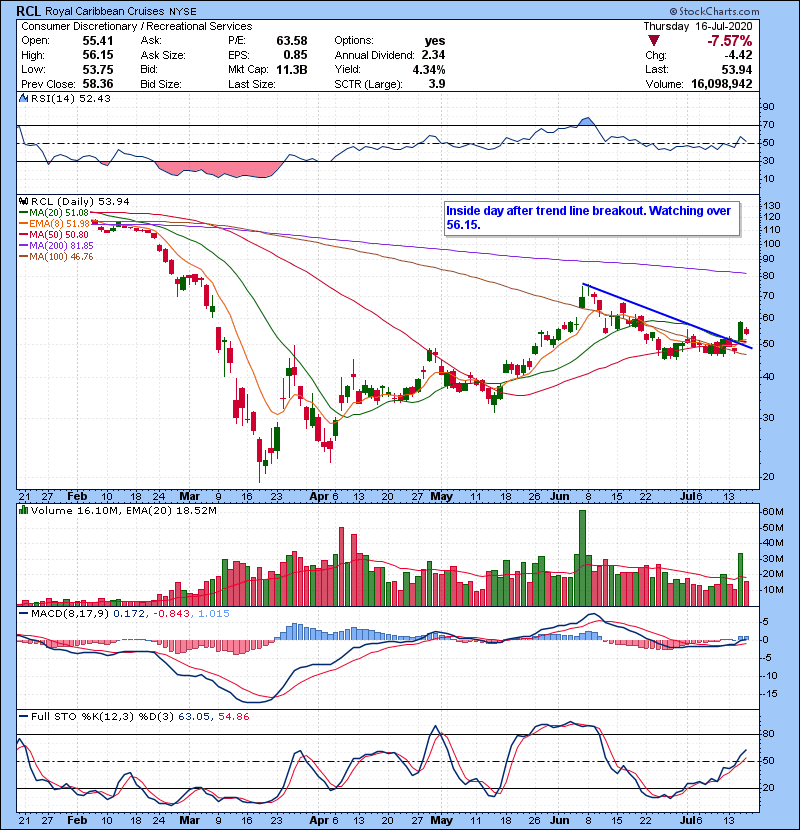Click the Last value 53.94

tap(736, 69)
